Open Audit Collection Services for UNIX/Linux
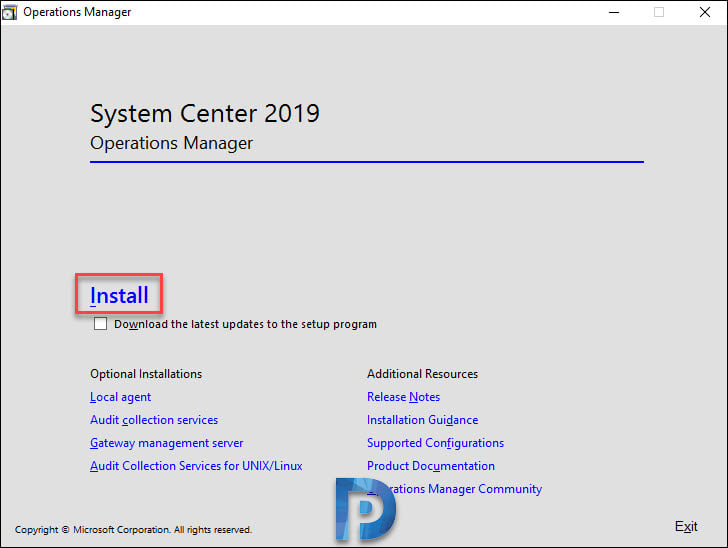Viewport: 728px width, 548px height. [x=196, y=466]
